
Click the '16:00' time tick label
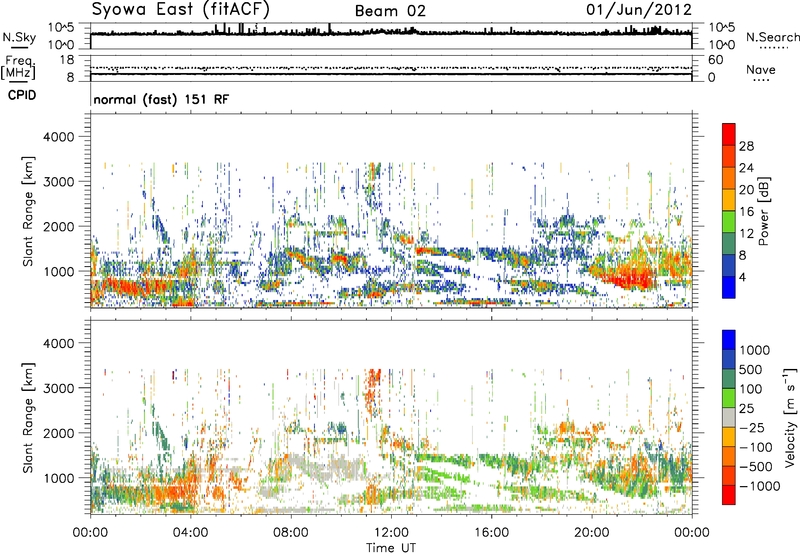[x=491, y=533]
